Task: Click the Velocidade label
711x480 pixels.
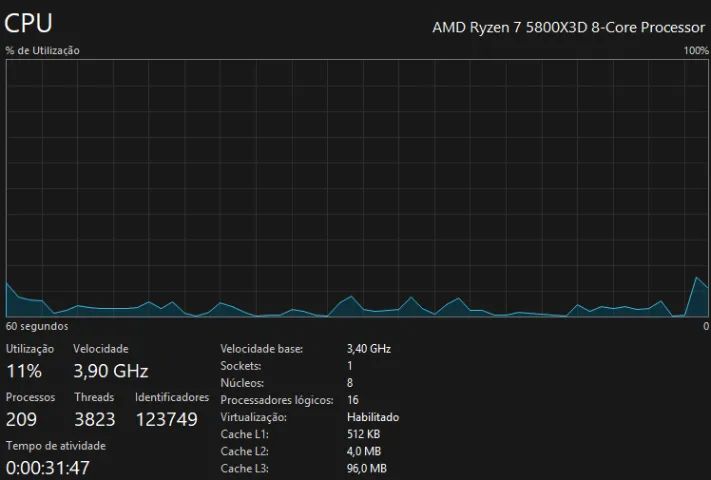Action: click(x=101, y=349)
